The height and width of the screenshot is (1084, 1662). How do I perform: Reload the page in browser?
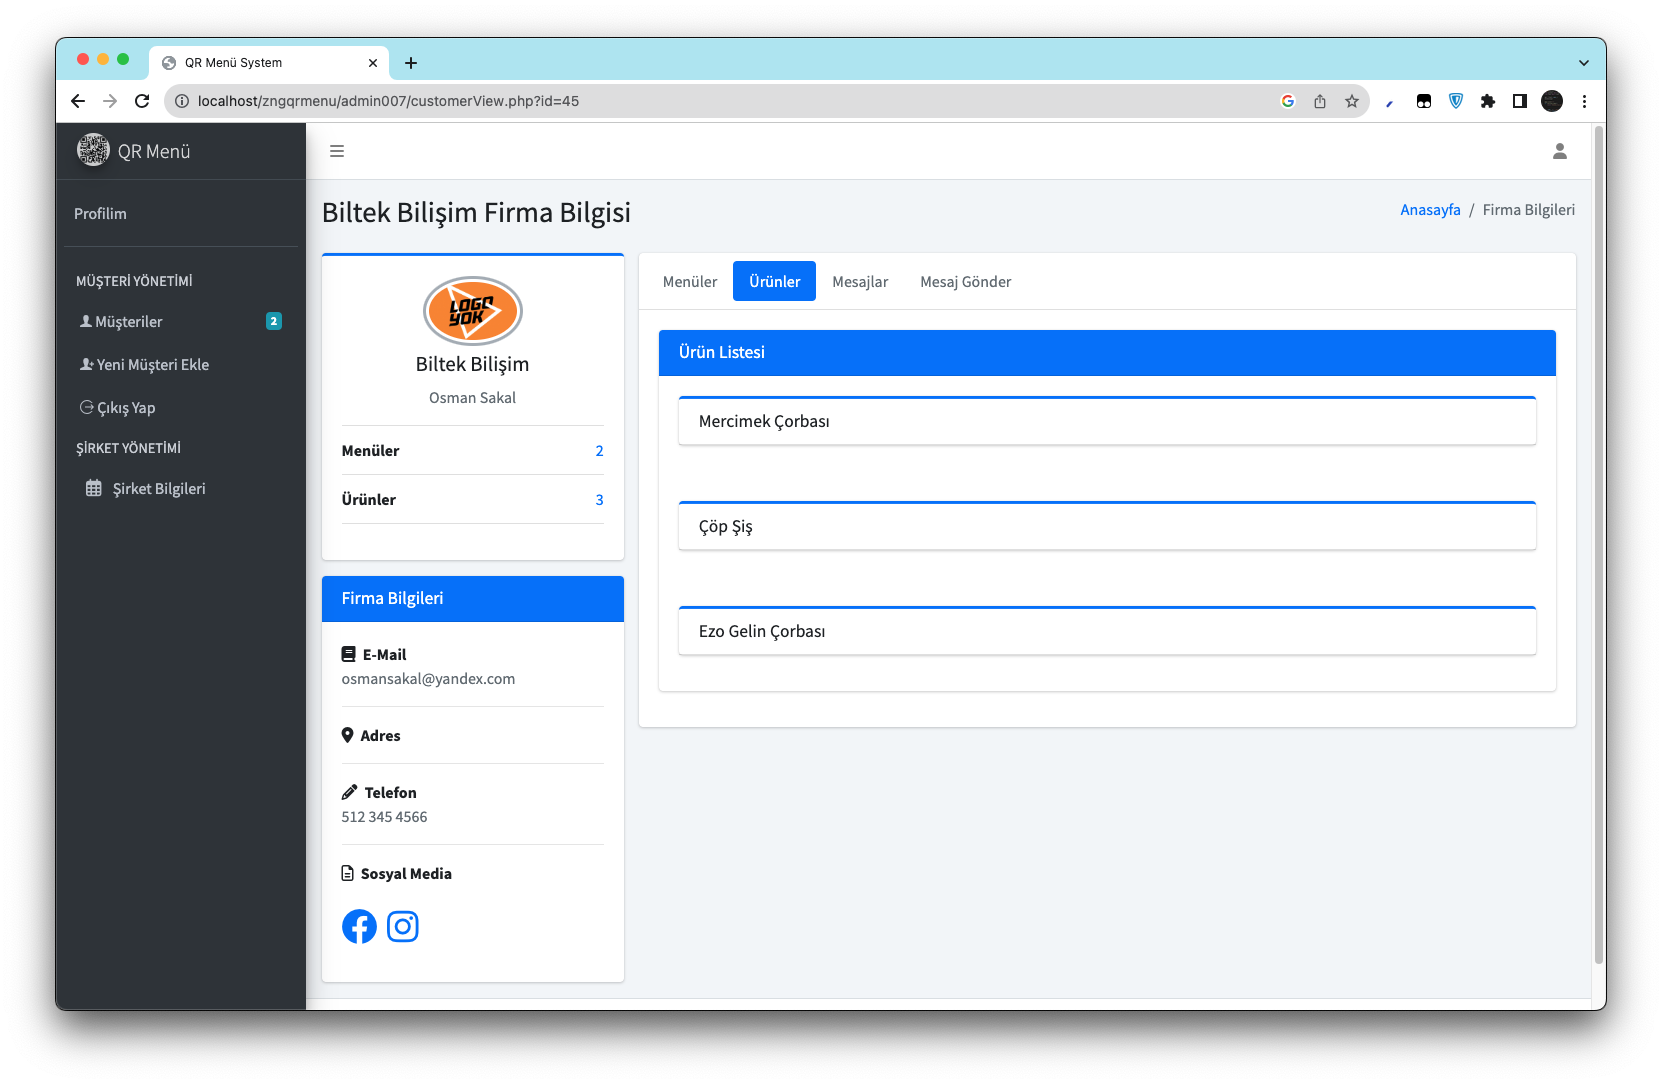(142, 101)
